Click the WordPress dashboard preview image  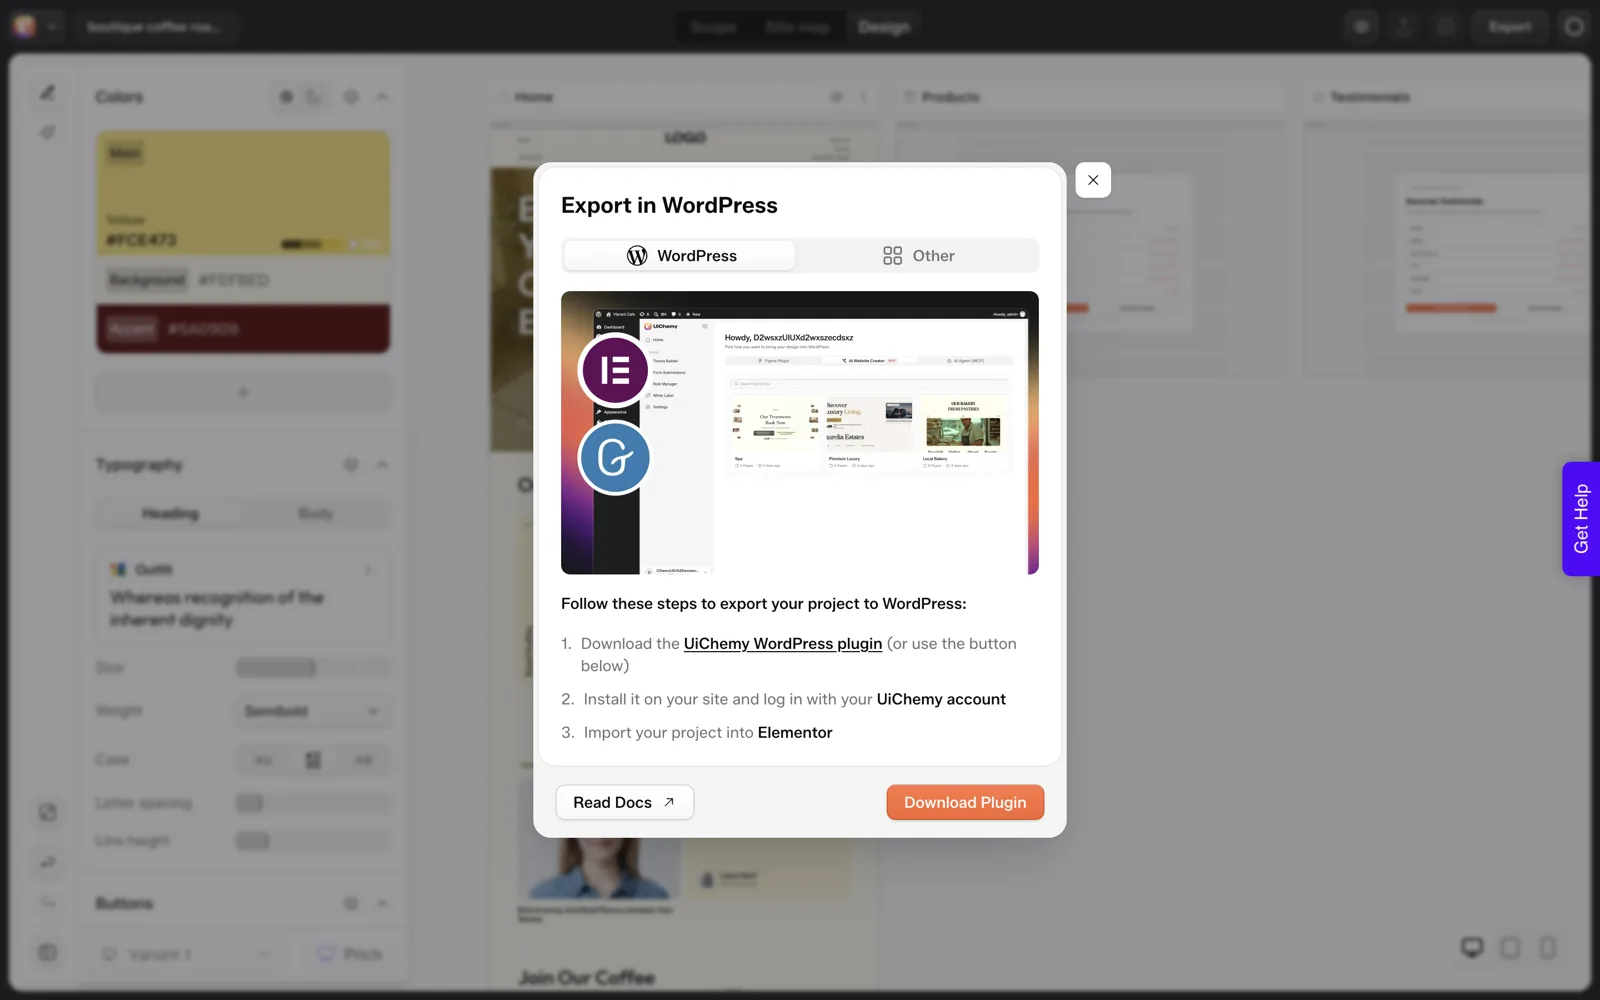click(800, 433)
